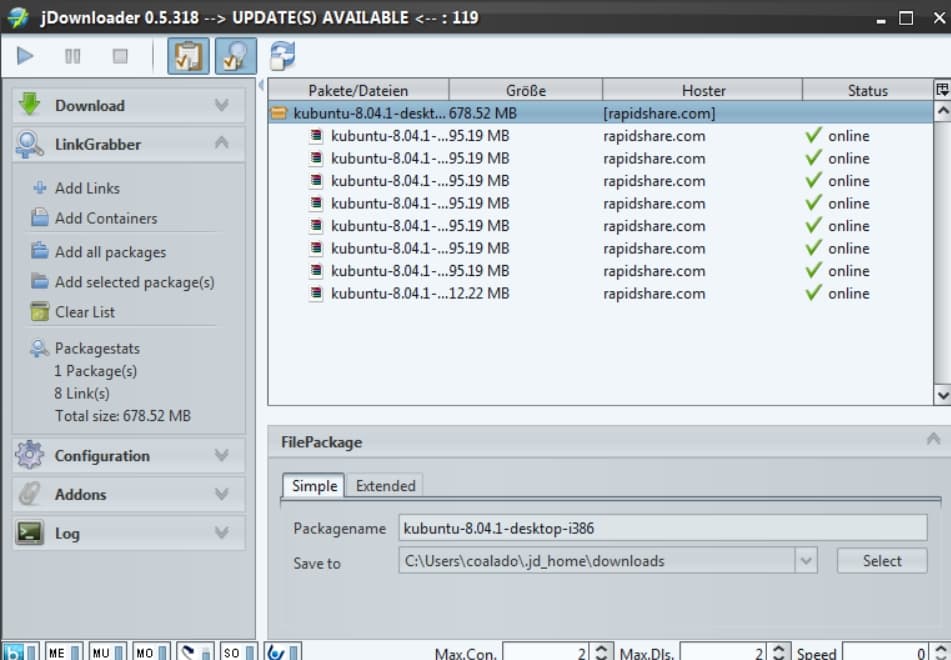Click inside the Packagename text field

663,528
